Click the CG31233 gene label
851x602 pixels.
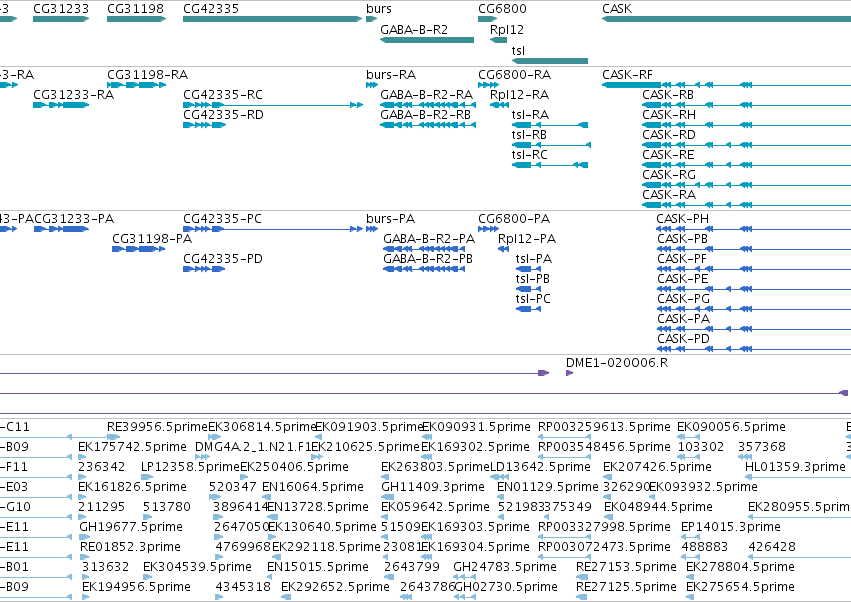61,9
